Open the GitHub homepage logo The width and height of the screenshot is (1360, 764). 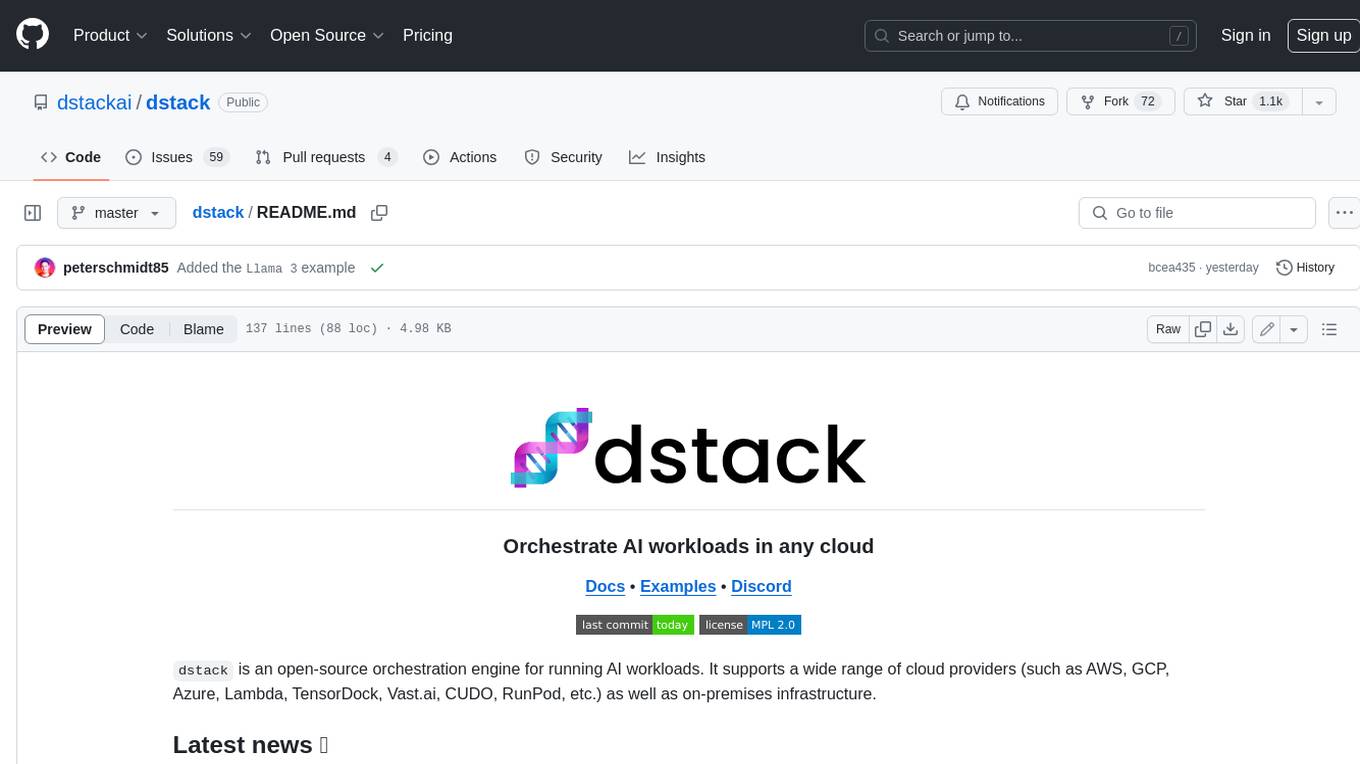tap(33, 35)
